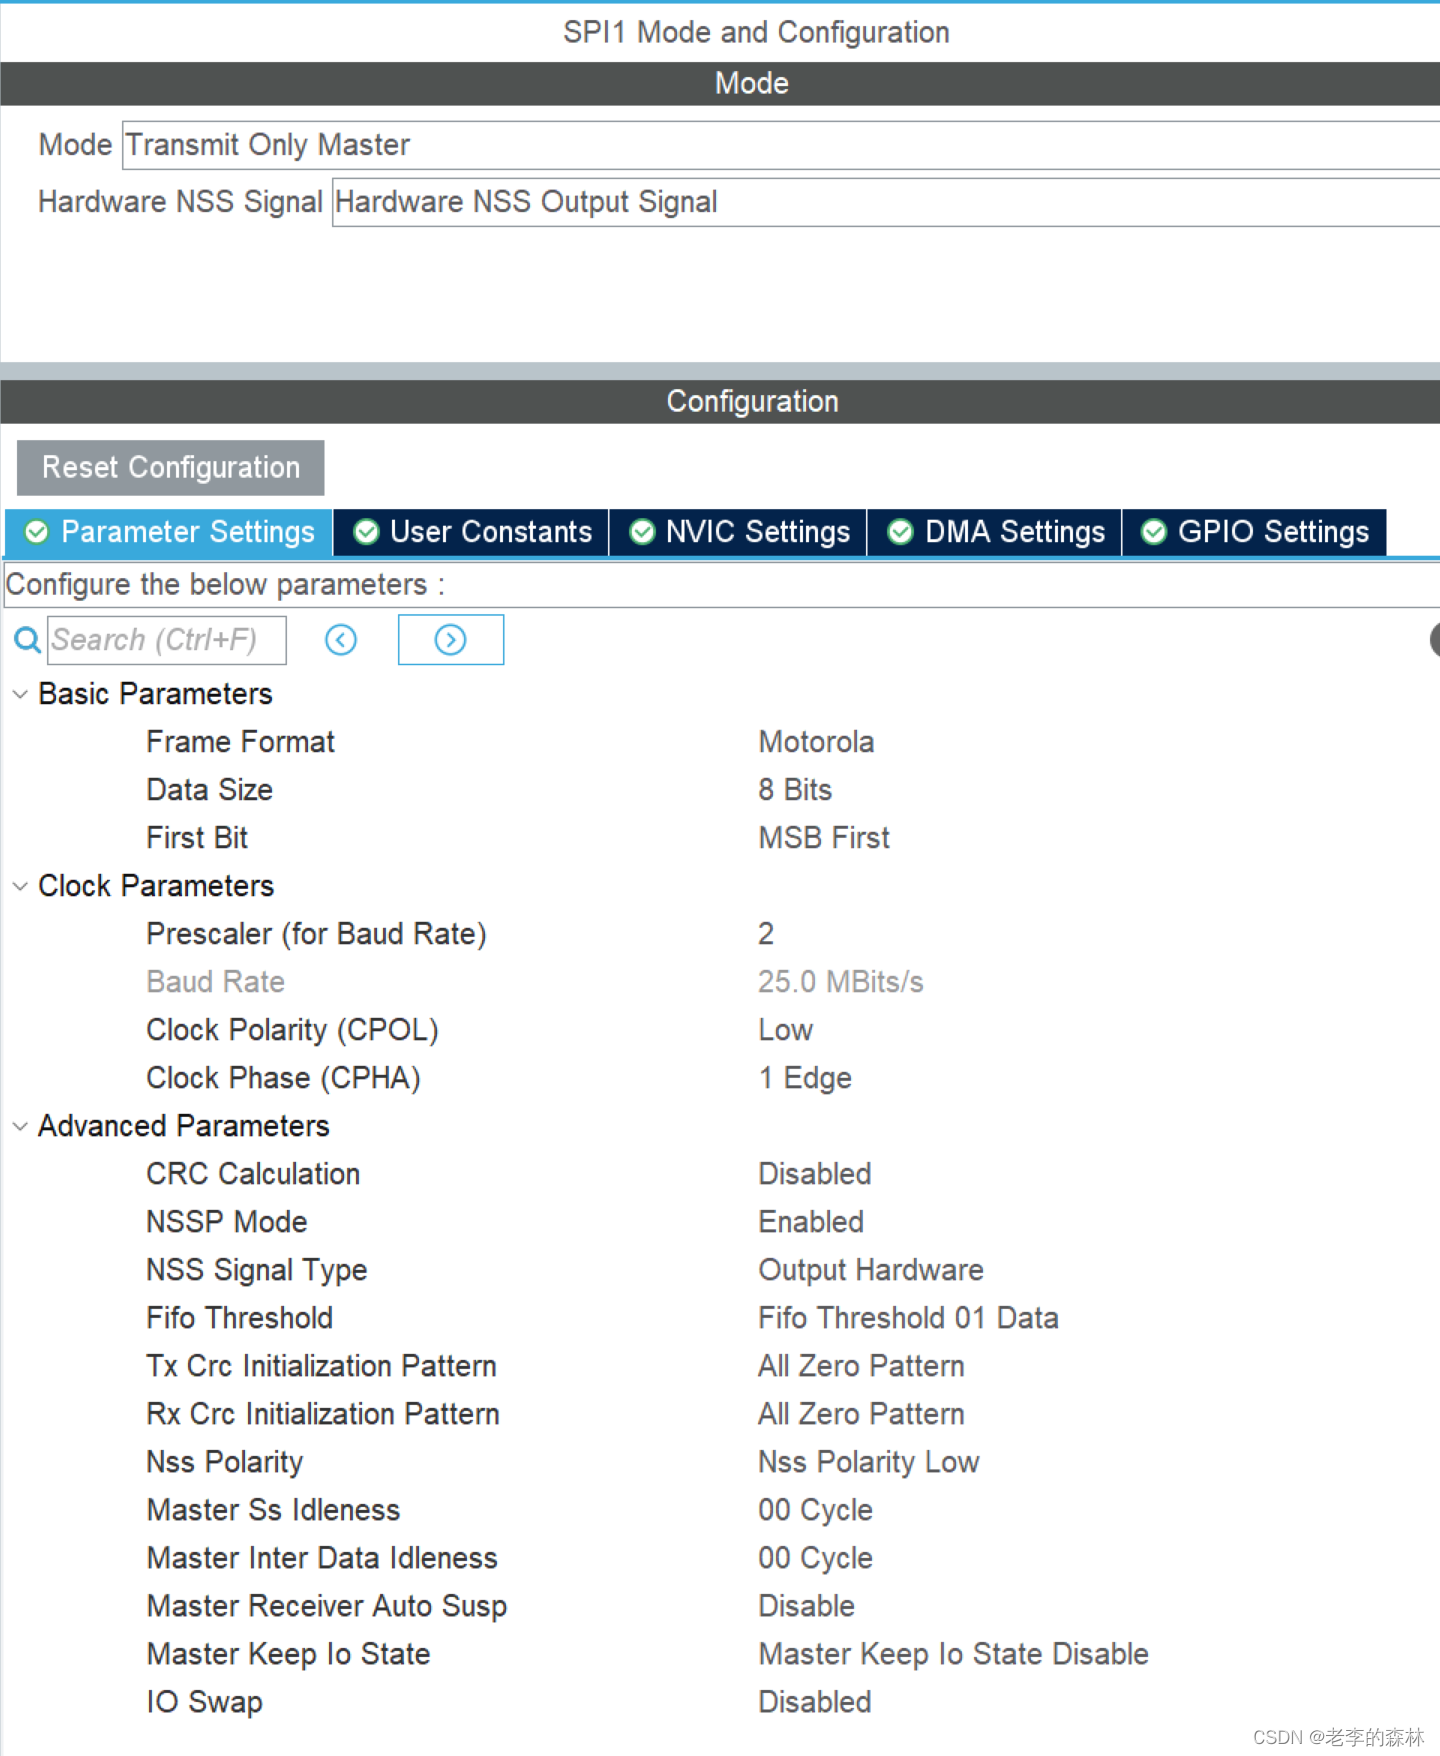Collapse the Clock Parameters section
The image size is (1440, 1756).
coord(20,886)
